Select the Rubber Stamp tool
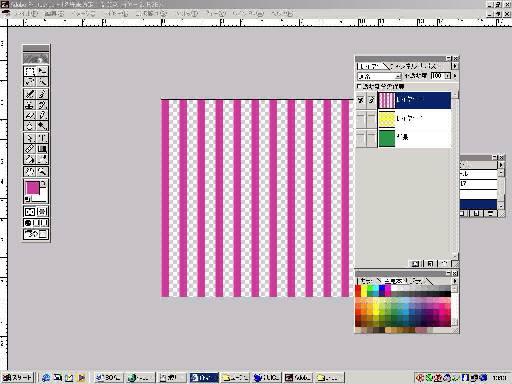The width and height of the screenshot is (512, 384). click(x=30, y=105)
